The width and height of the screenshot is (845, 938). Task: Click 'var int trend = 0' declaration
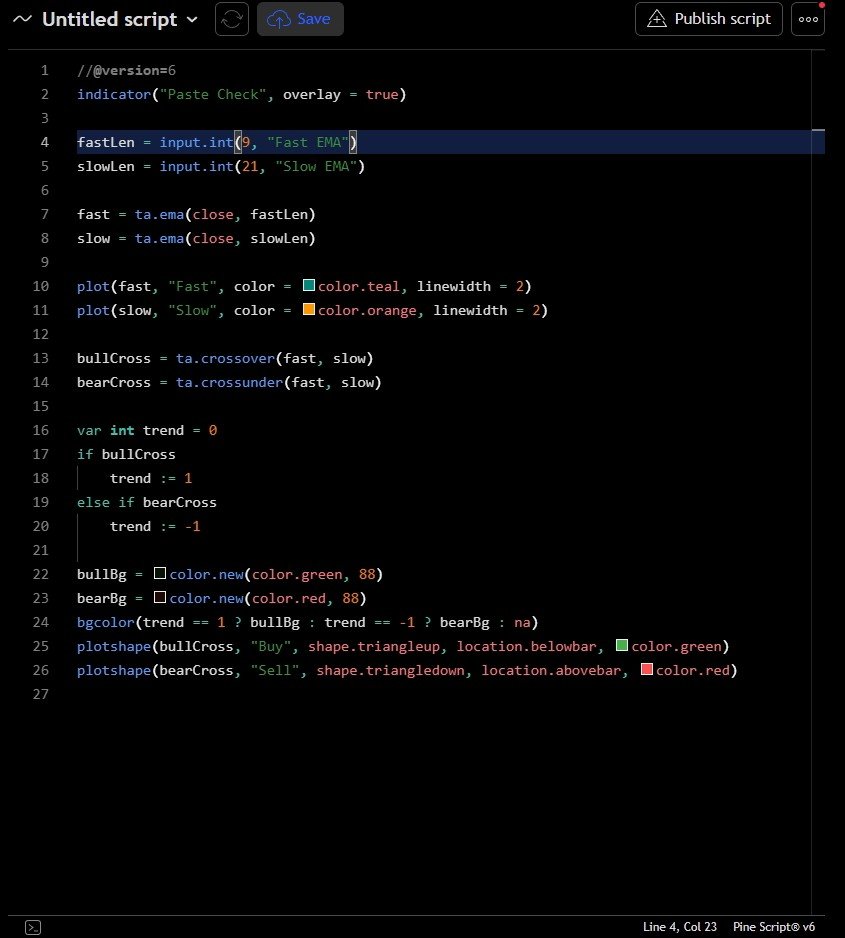147,430
